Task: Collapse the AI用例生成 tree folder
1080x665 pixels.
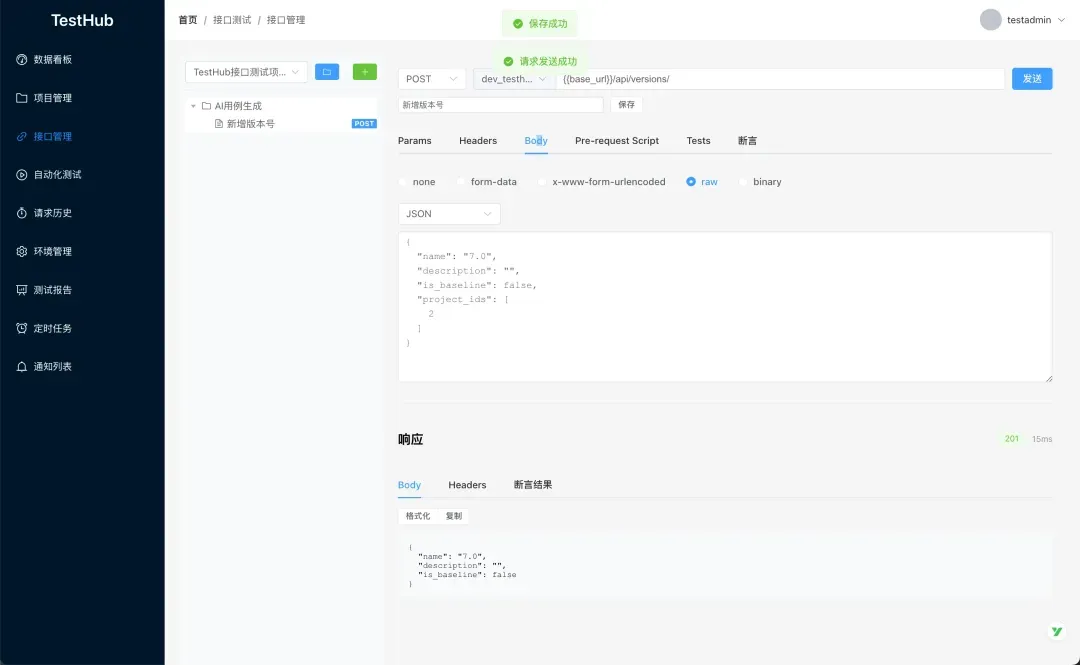Action: point(194,104)
